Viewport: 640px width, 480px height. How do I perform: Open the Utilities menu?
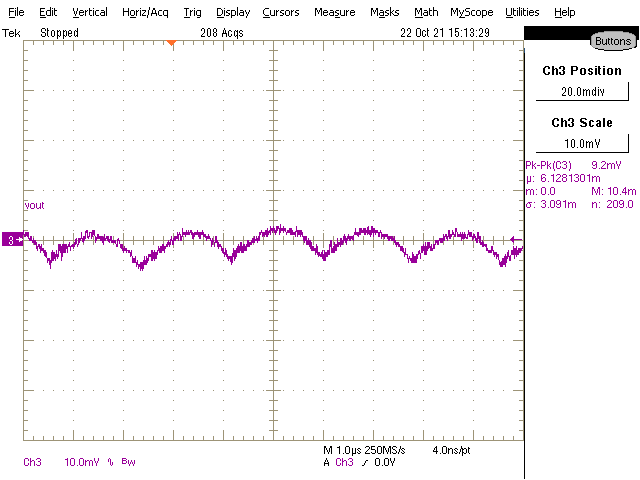[522, 12]
